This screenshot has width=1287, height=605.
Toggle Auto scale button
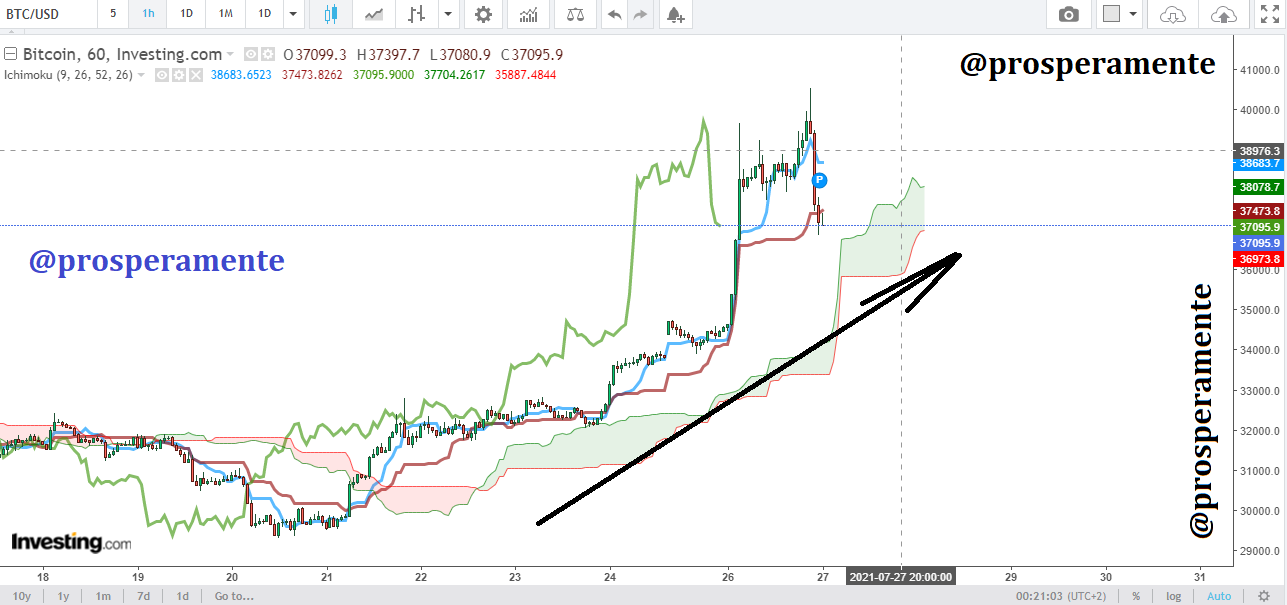1219,595
